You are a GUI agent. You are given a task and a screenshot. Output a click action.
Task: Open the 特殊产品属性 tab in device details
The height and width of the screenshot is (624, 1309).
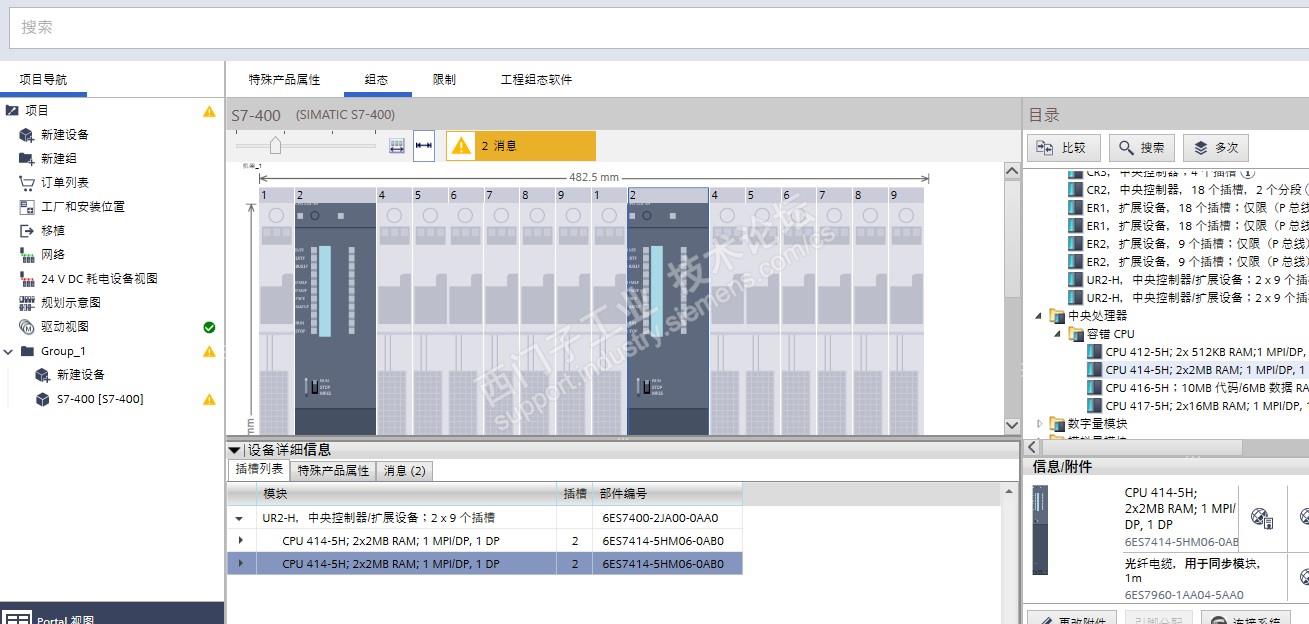point(333,470)
